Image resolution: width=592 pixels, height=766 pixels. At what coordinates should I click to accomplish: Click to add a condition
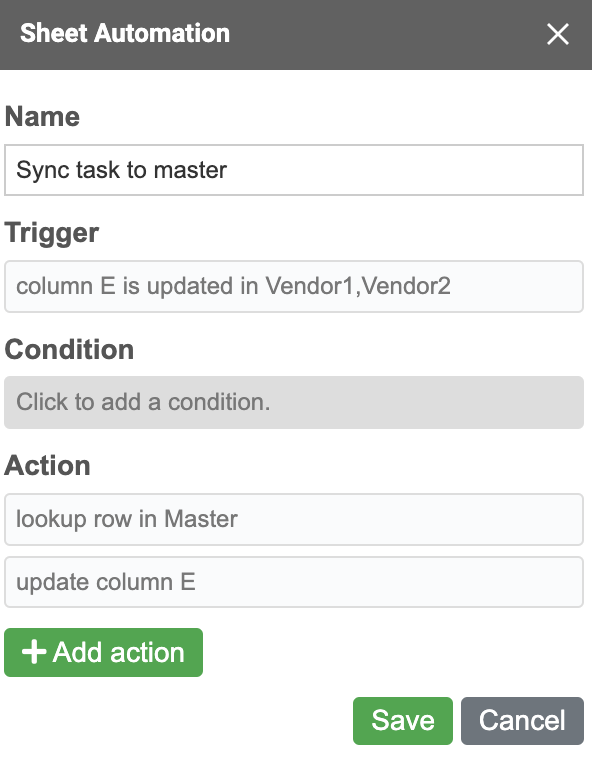[x=294, y=403]
